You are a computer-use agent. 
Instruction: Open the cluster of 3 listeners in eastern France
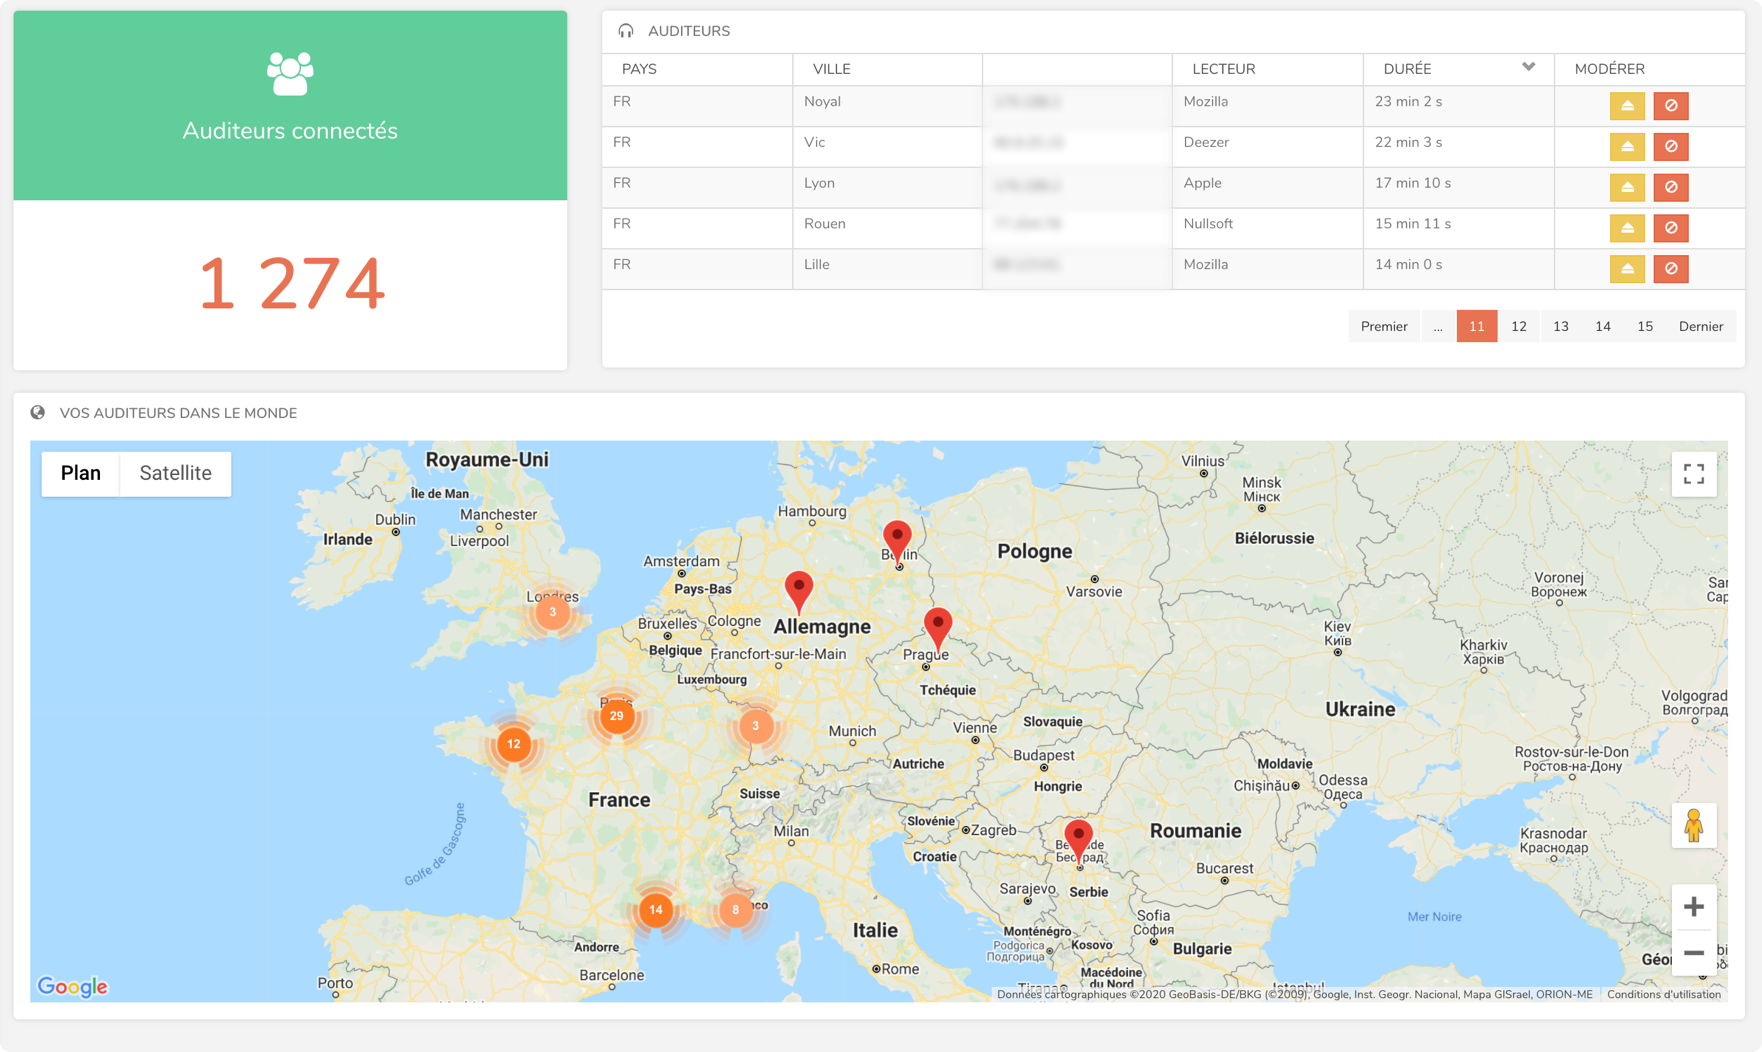[756, 726]
